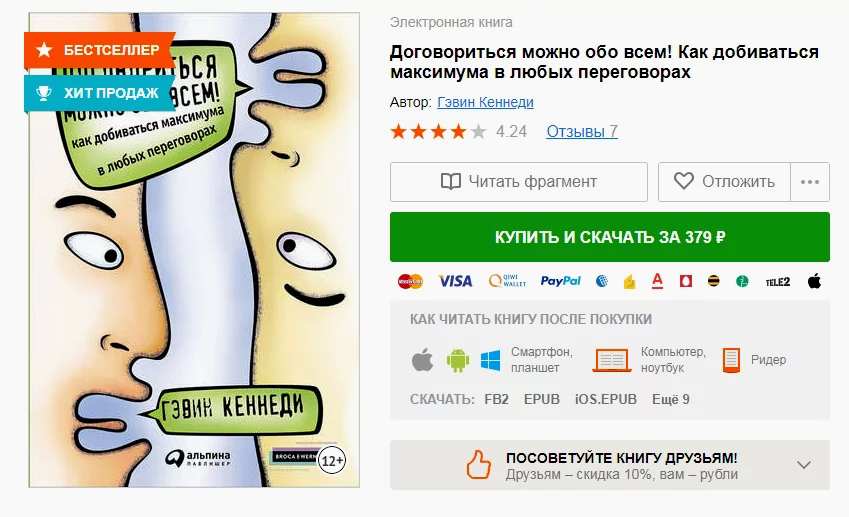Select the EPUB download format
Screen dimensions: 849x517
point(541,400)
